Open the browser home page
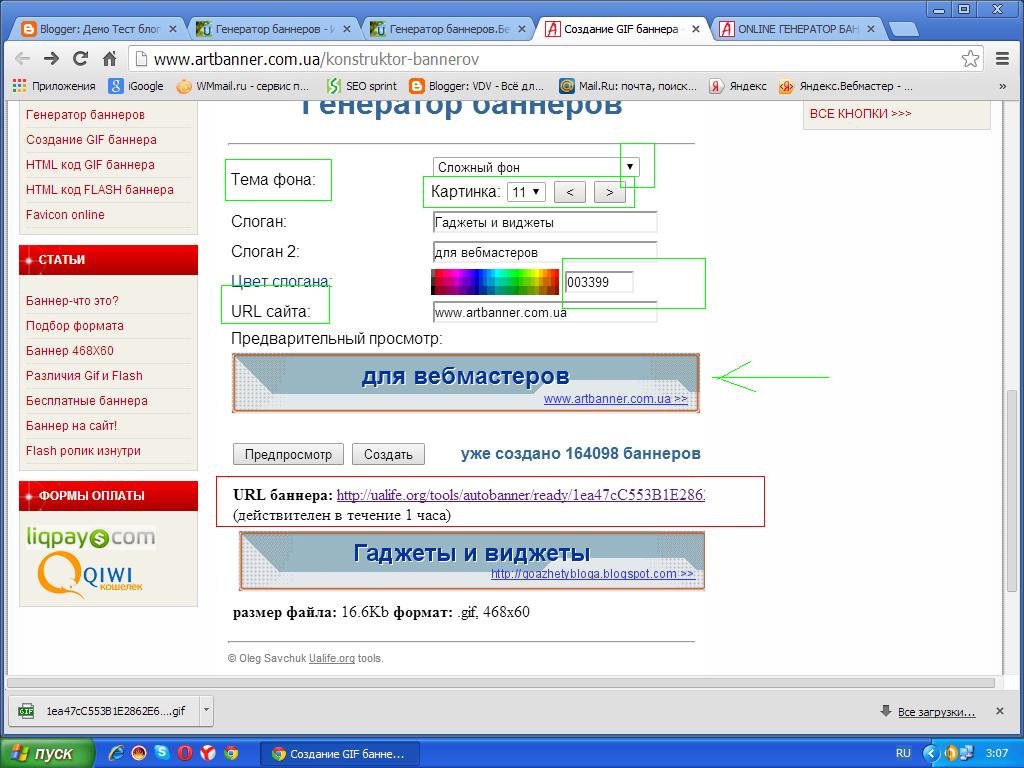This screenshot has height=768, width=1024. (x=110, y=59)
